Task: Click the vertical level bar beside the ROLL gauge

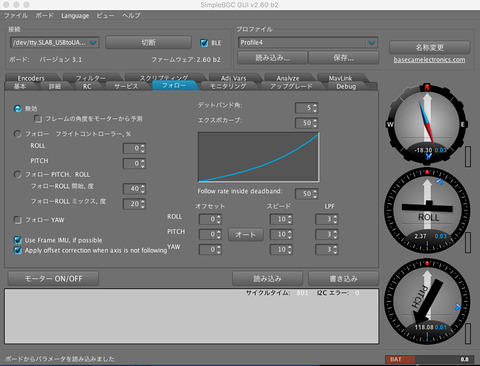Action: coord(468,242)
